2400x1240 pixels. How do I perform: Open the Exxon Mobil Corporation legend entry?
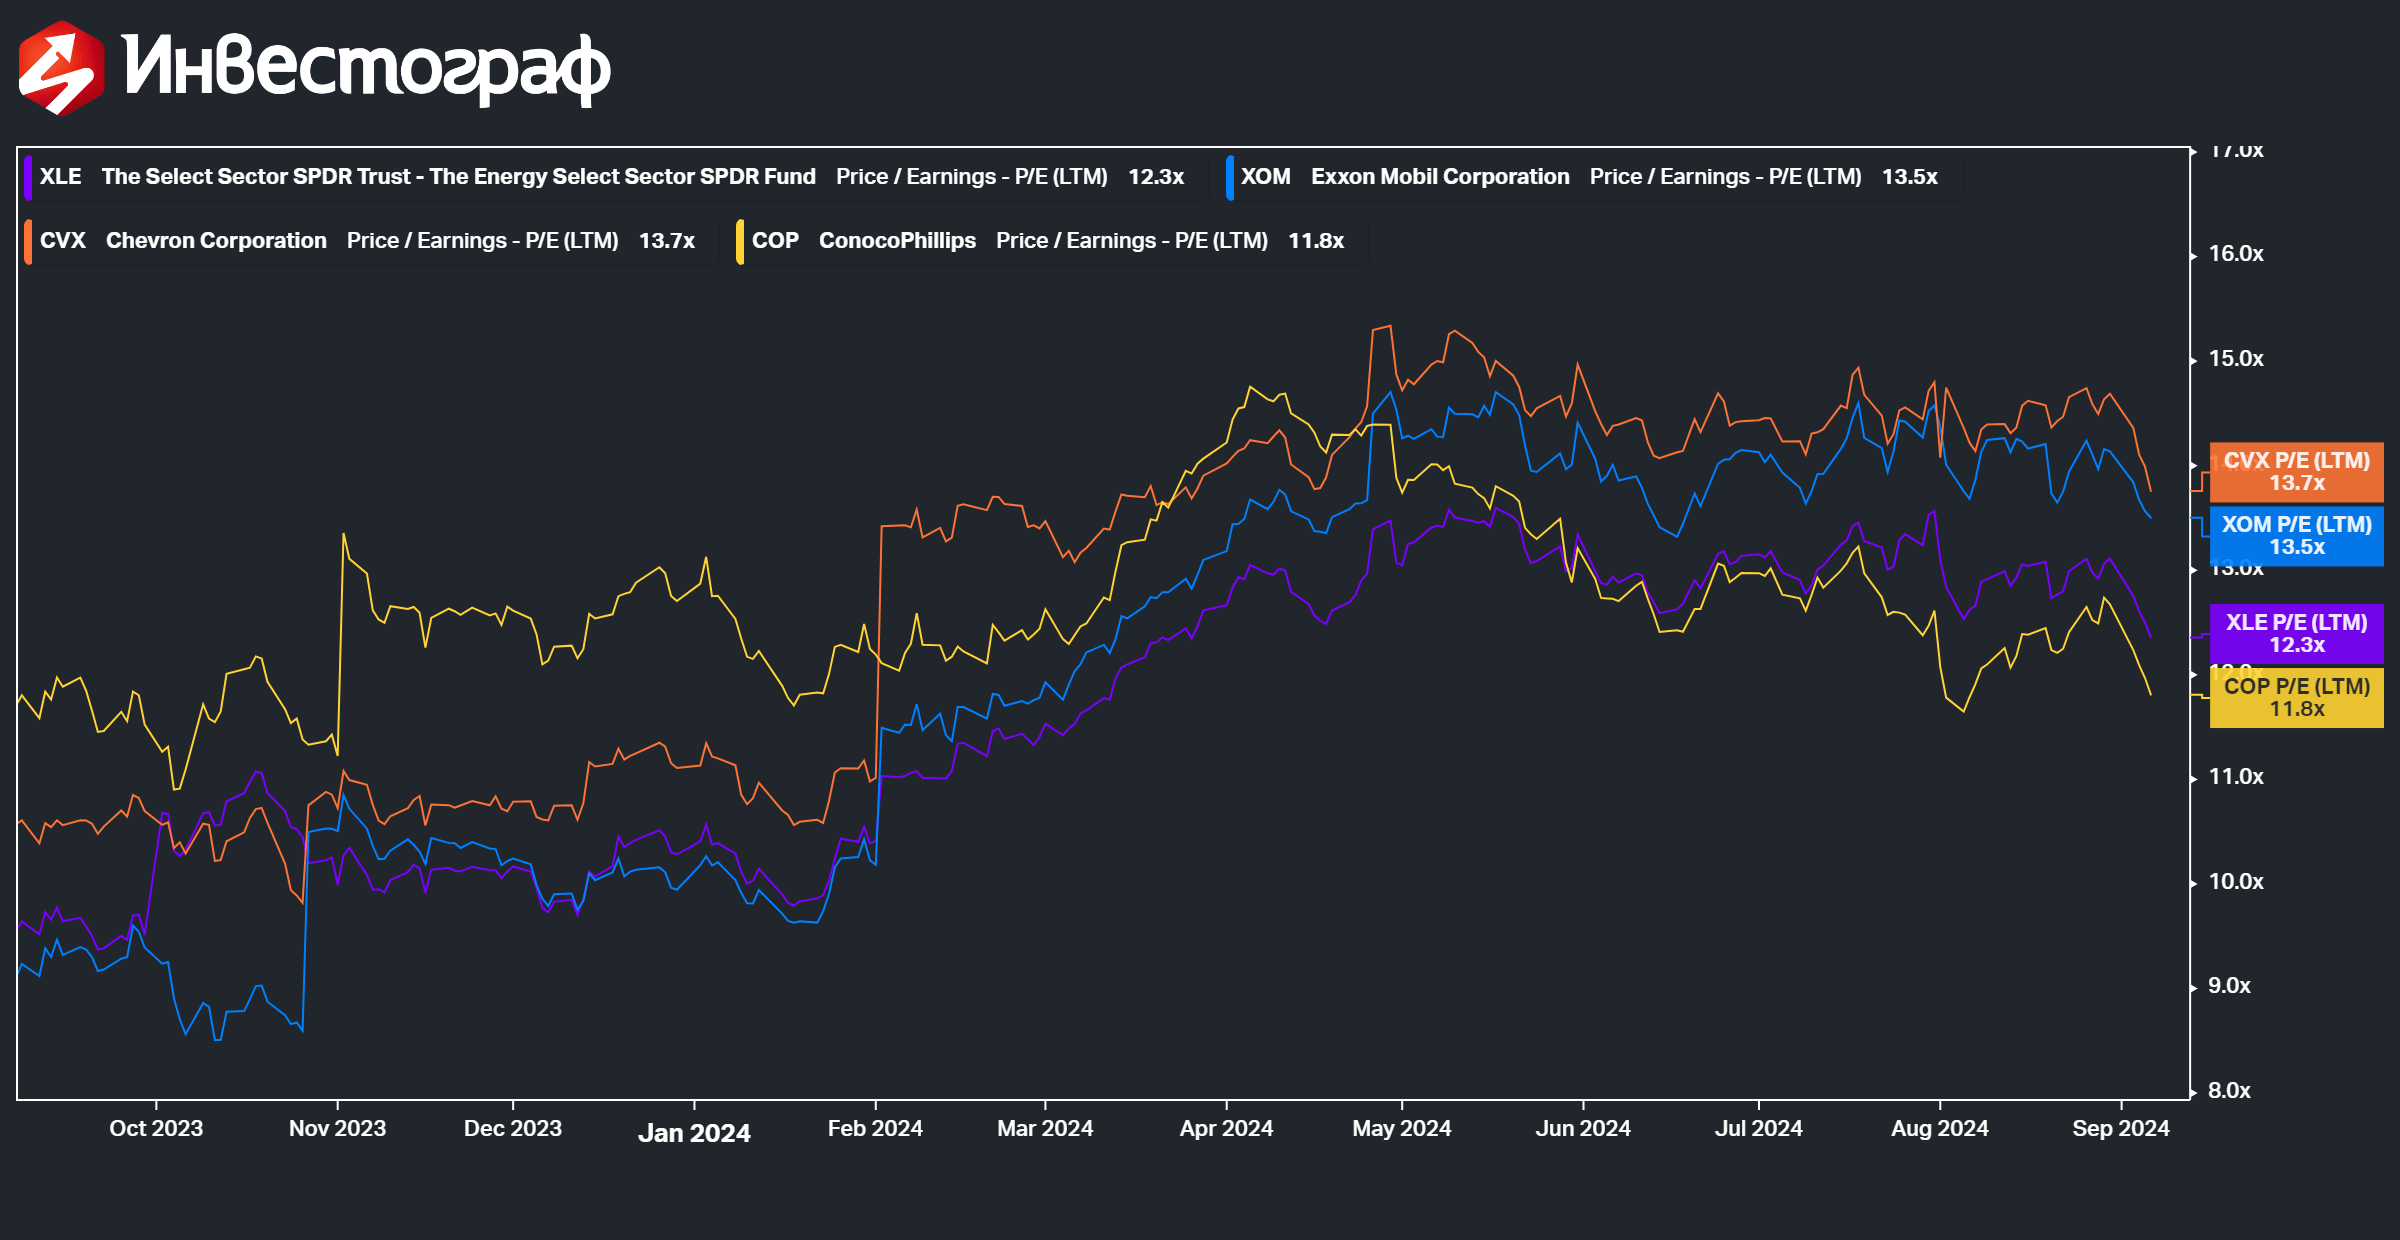click(1593, 177)
